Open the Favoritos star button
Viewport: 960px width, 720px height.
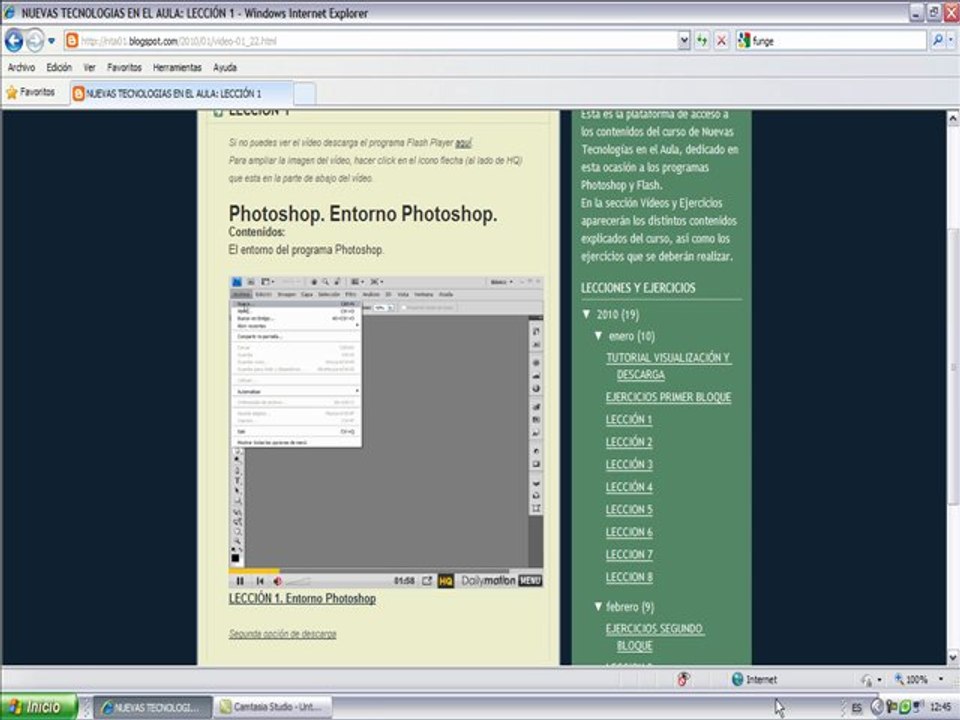pyautogui.click(x=31, y=92)
